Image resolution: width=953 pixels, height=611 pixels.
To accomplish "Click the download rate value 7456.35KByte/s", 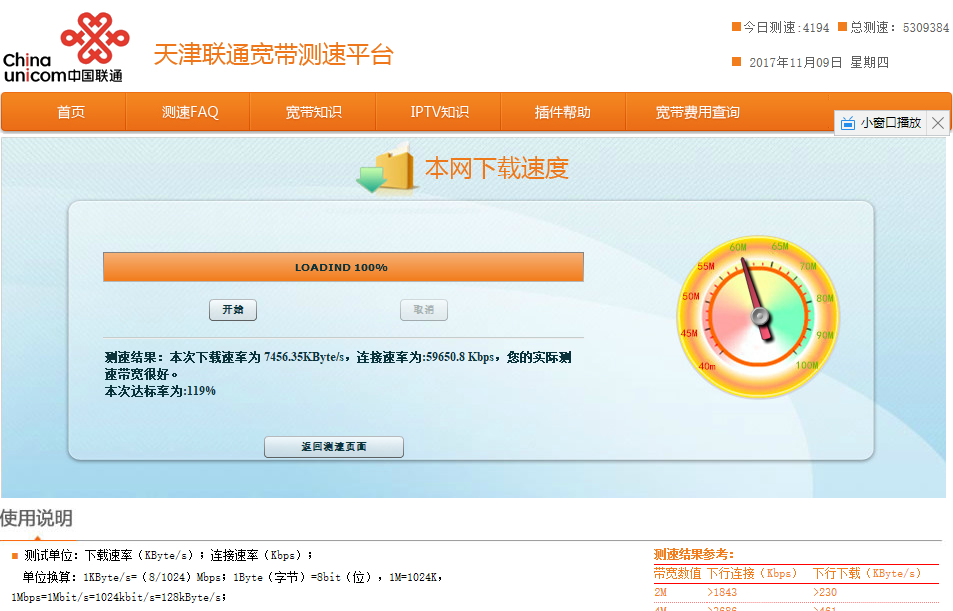I will pos(304,357).
